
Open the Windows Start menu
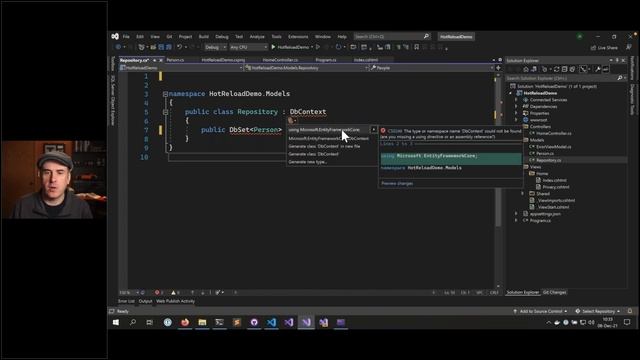(x=116, y=322)
